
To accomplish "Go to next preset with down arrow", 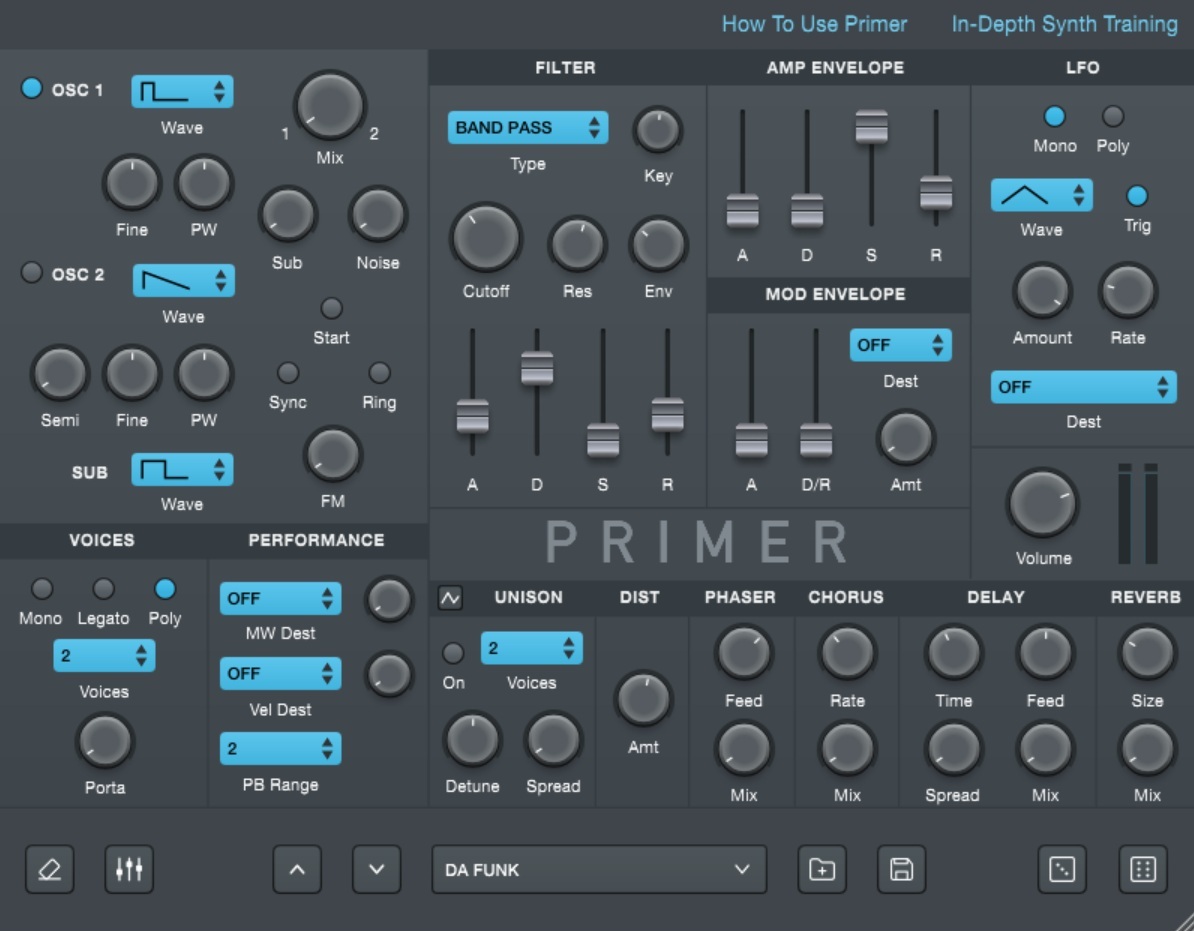I will pyautogui.click(x=376, y=869).
